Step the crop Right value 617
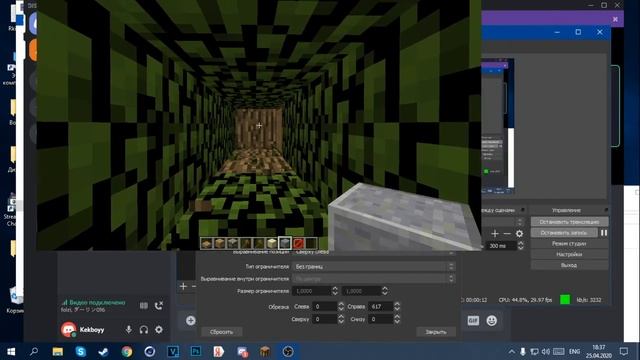 [397, 307]
